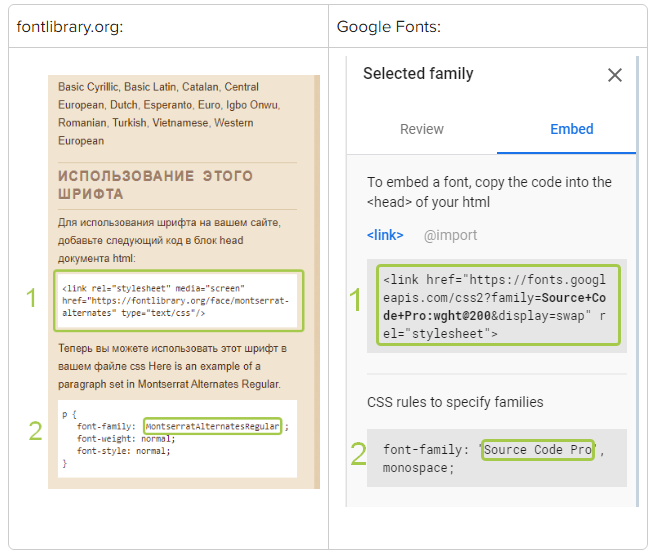Click the 'Source Code Pro' font-family text
The height and width of the screenshot is (555, 657).
538,449
